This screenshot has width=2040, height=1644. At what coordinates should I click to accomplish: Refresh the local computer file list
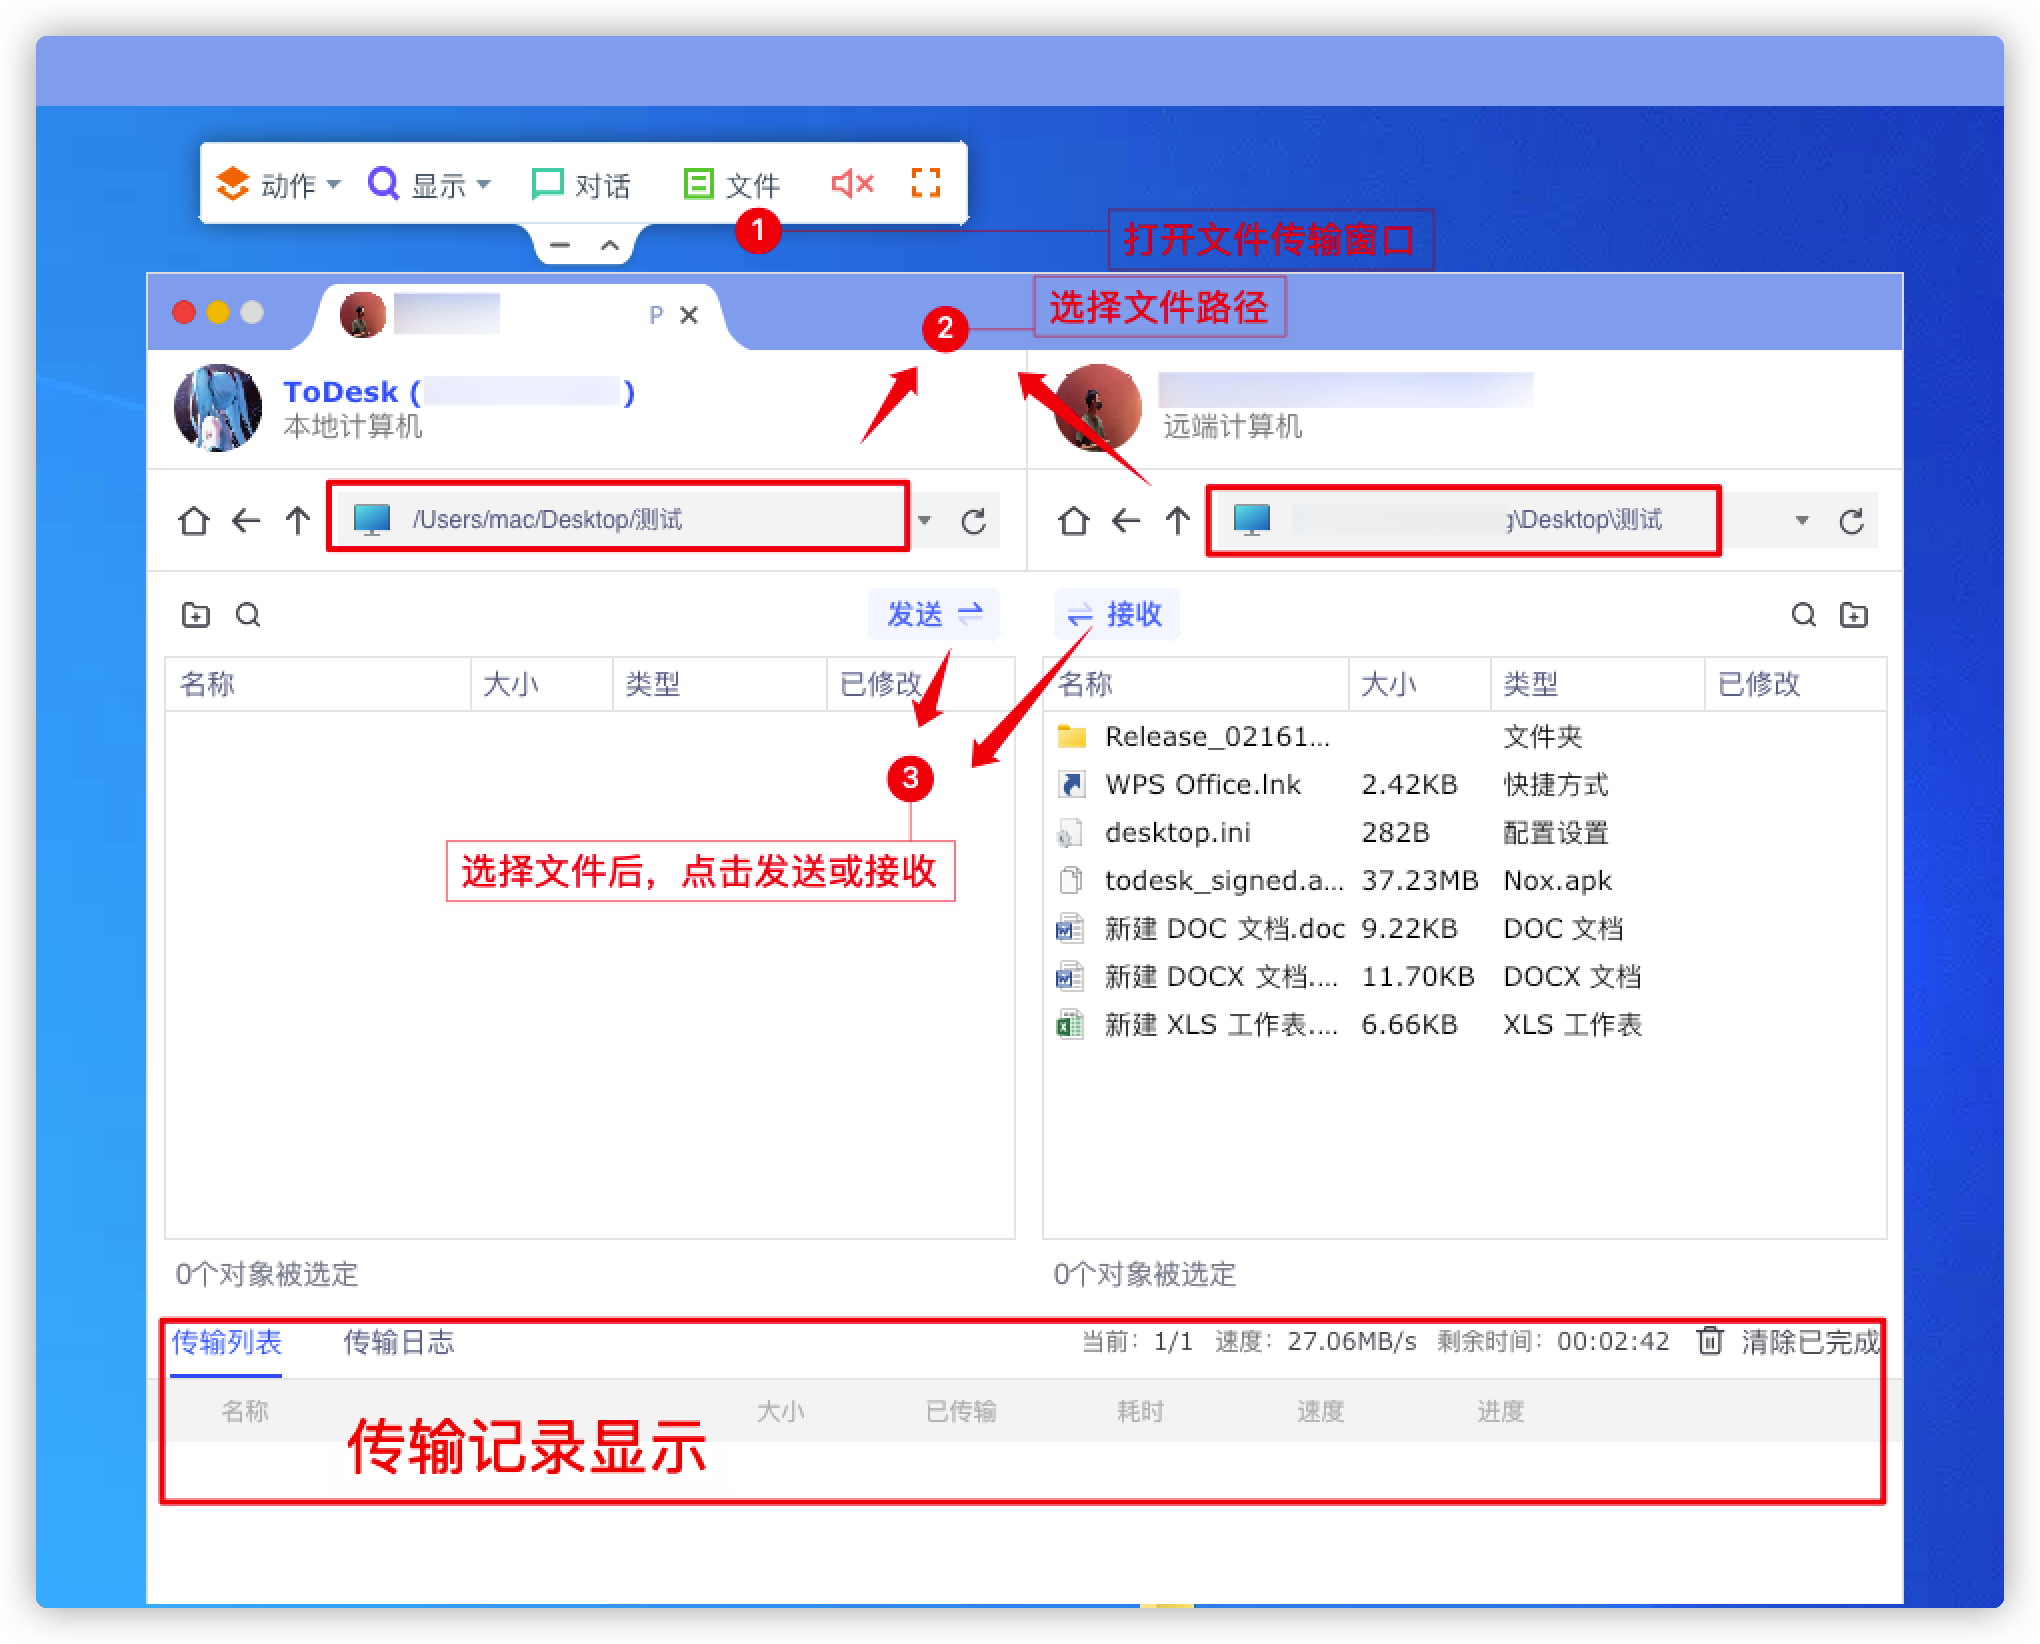coord(973,521)
